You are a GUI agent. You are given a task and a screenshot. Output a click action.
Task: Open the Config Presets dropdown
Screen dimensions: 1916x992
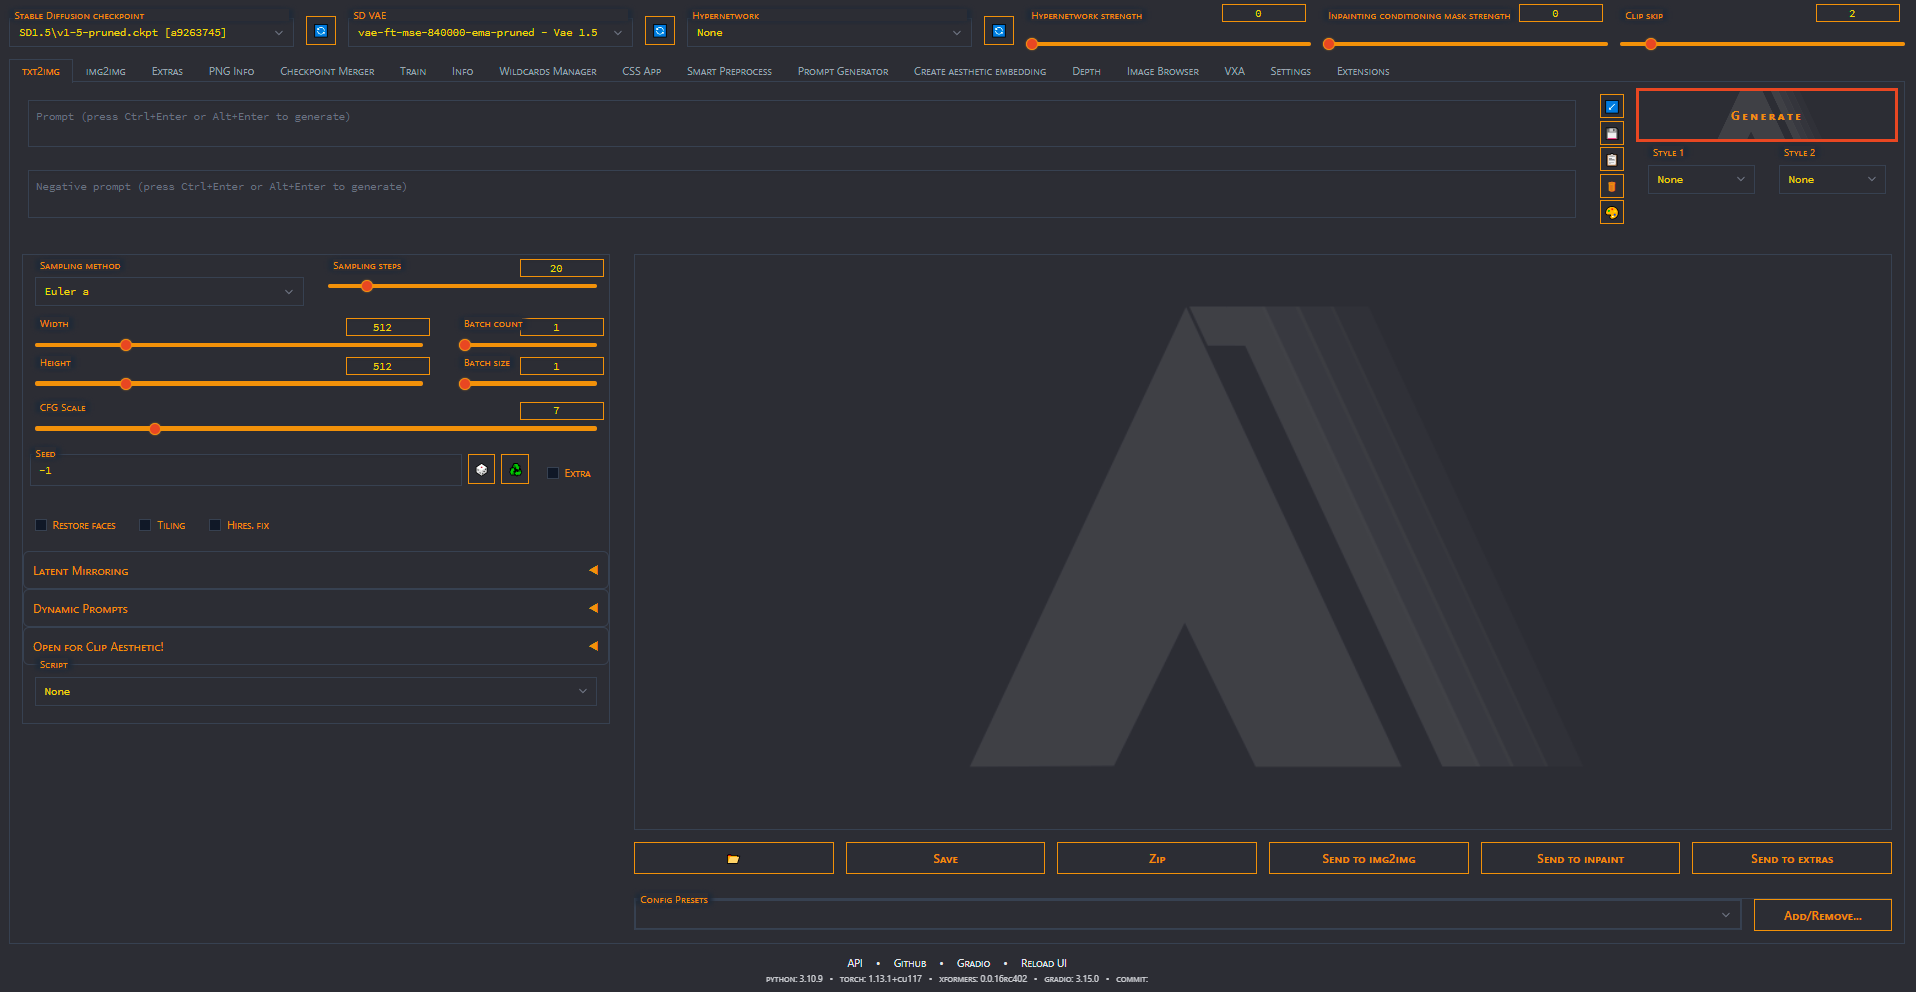[x=1188, y=915]
